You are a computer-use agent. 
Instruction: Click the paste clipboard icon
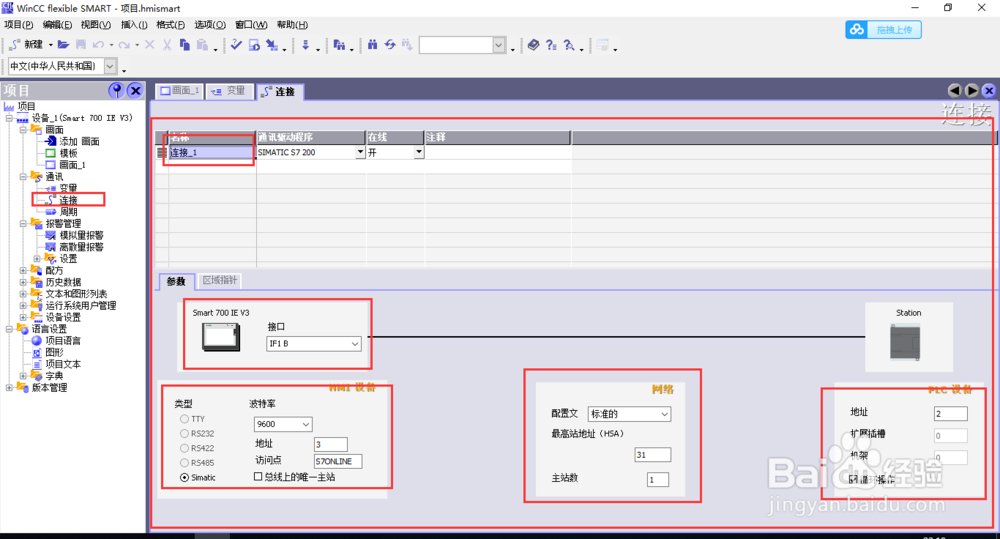tap(202, 45)
